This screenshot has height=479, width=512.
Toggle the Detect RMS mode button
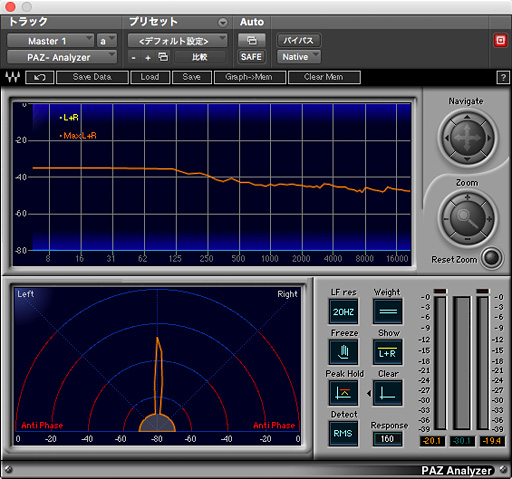tap(343, 433)
